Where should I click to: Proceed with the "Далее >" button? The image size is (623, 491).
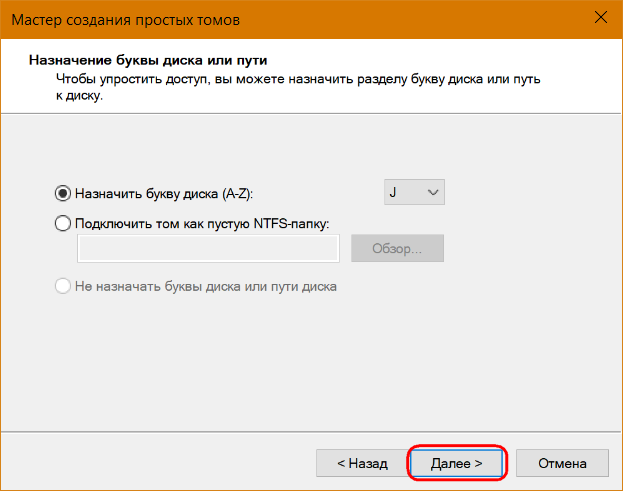pos(457,463)
